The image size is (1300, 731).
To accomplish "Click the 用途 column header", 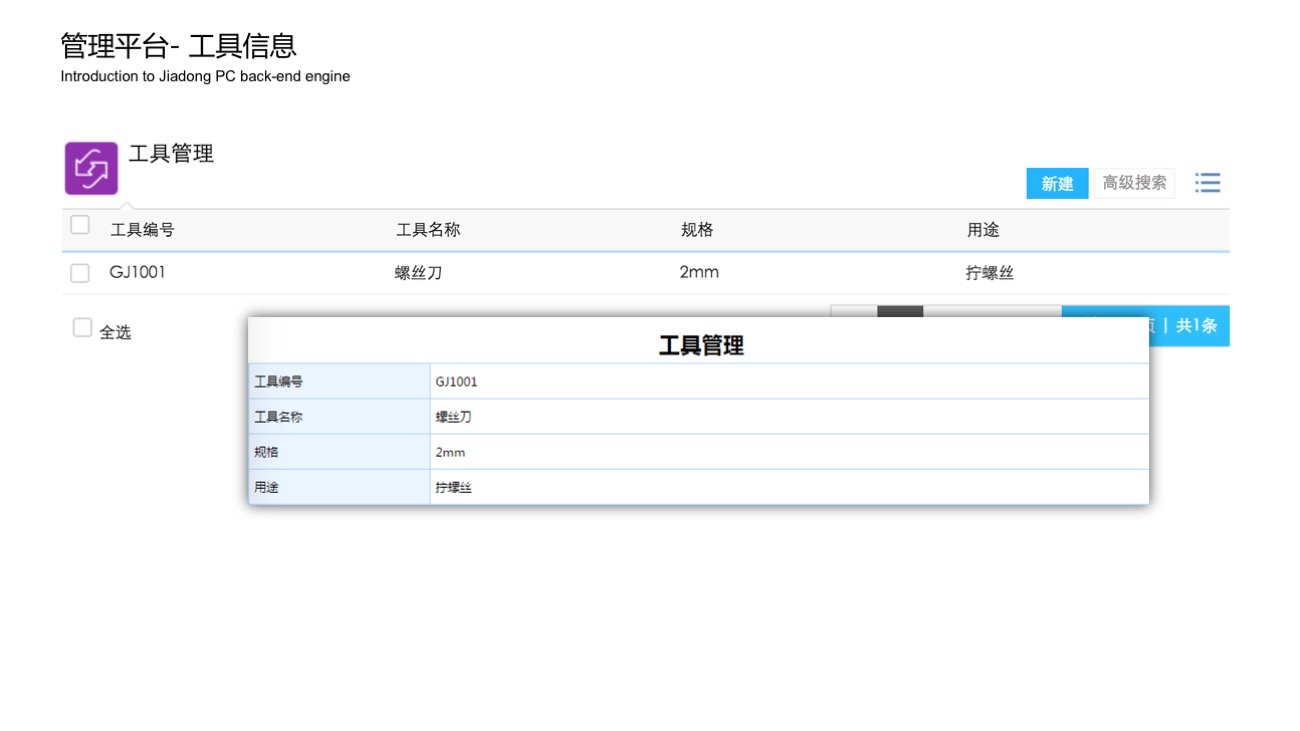I will click(x=983, y=230).
